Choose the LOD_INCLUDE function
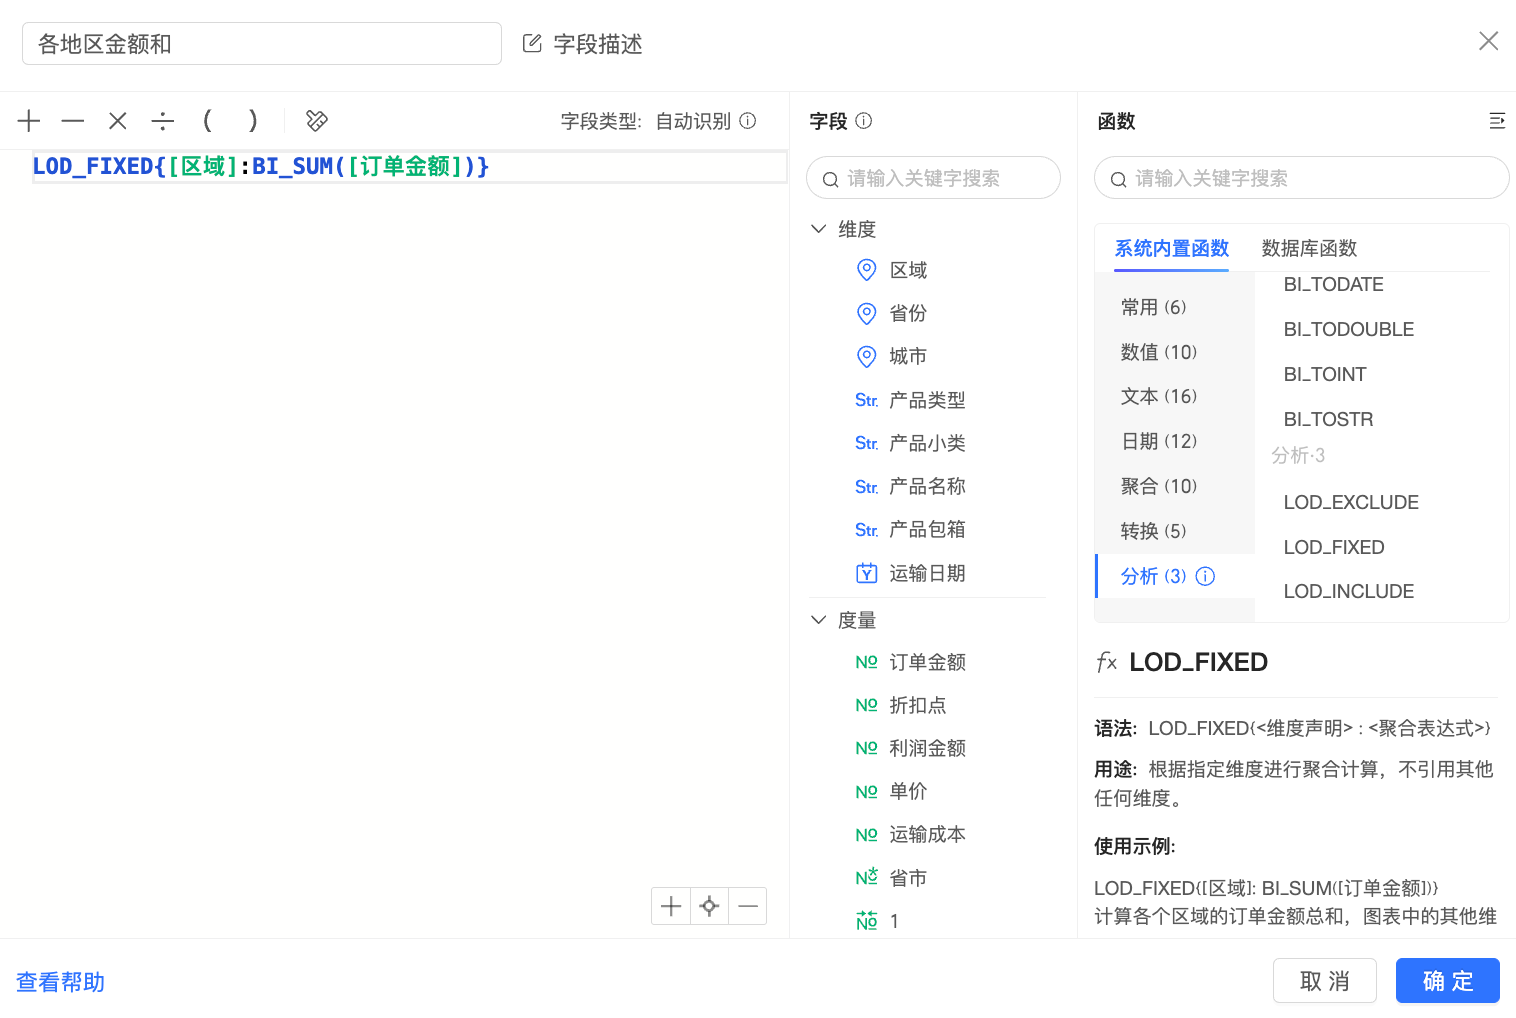Screen dimensions: 1516x1018 [1348, 591]
